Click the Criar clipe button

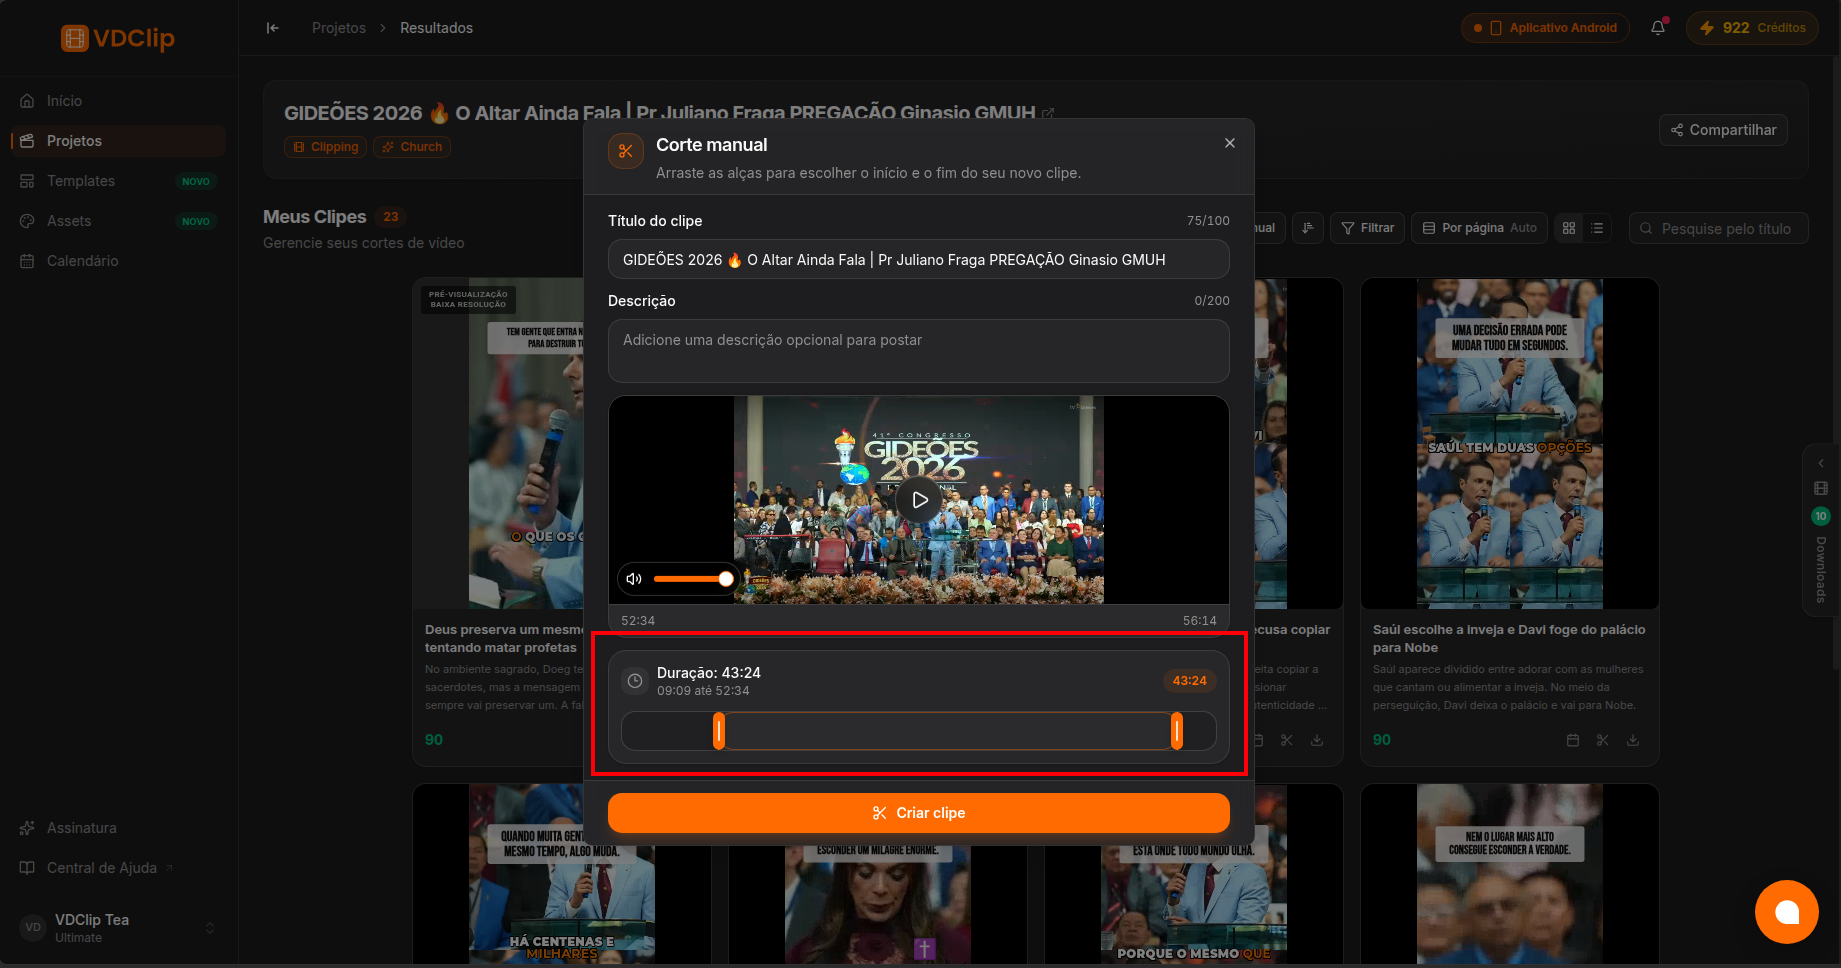point(918,813)
